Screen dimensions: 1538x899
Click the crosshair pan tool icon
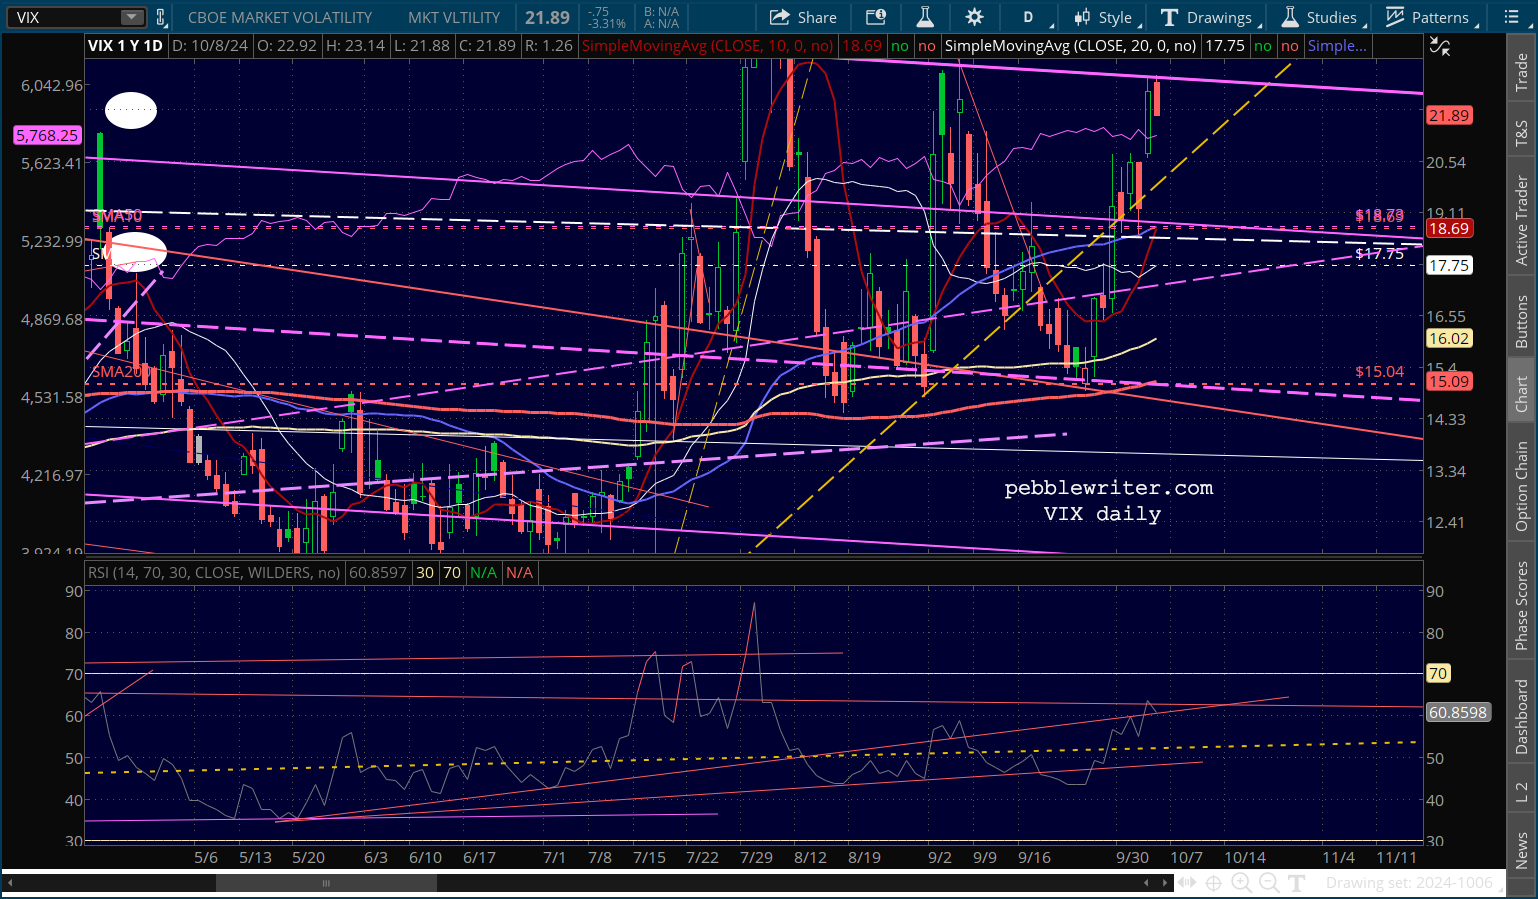(x=1213, y=882)
